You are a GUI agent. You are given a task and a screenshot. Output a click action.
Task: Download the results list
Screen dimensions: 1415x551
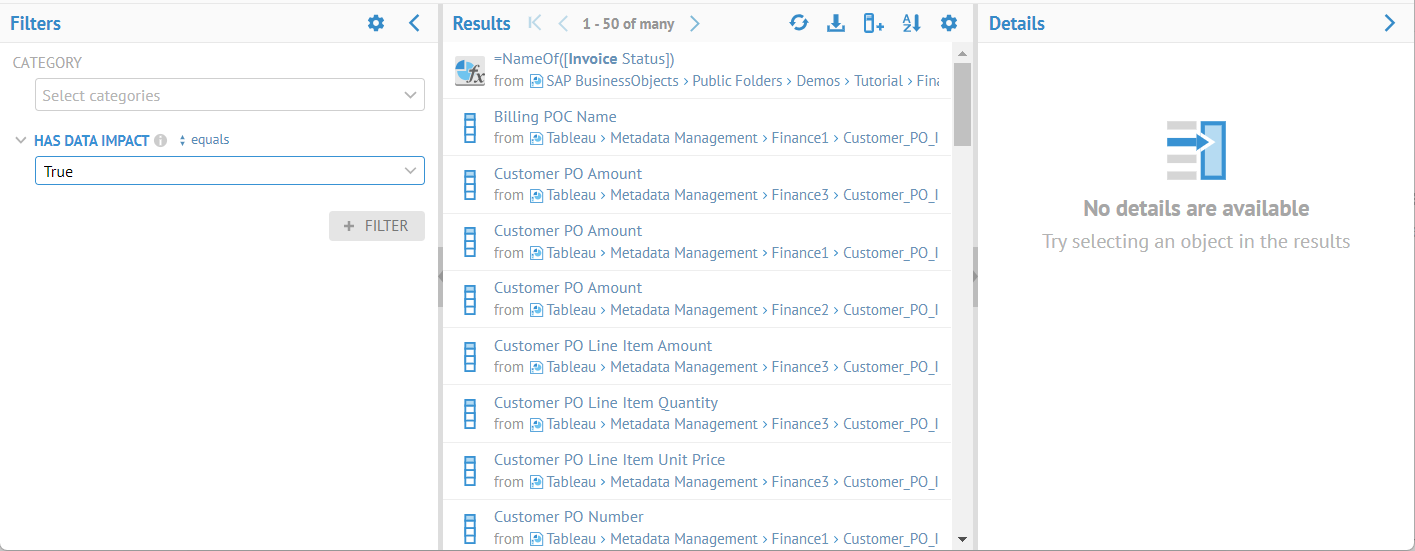click(x=836, y=23)
